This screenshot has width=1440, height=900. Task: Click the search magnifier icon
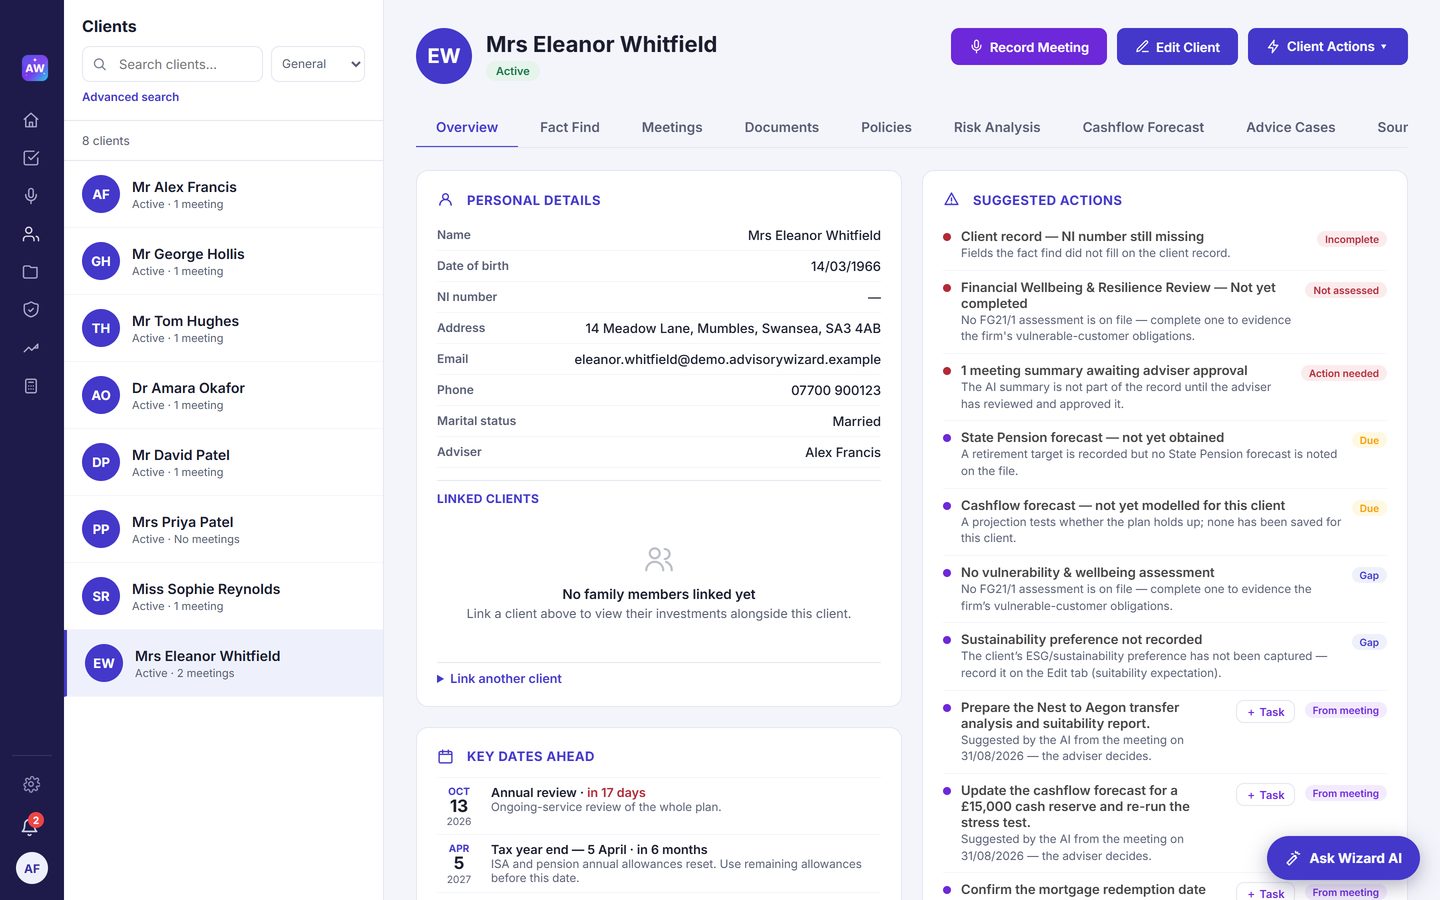tap(100, 64)
